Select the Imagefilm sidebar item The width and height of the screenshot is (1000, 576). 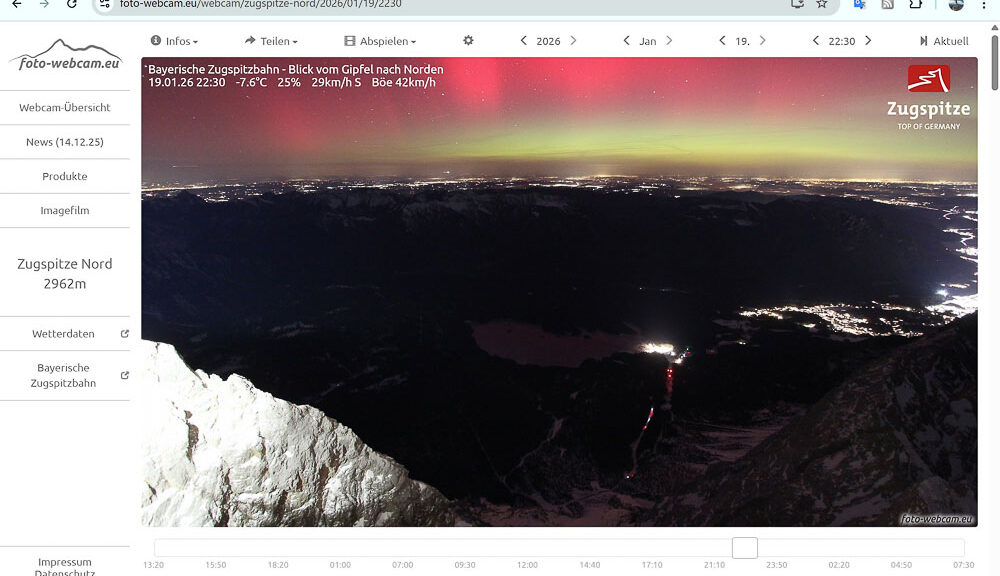pos(65,211)
